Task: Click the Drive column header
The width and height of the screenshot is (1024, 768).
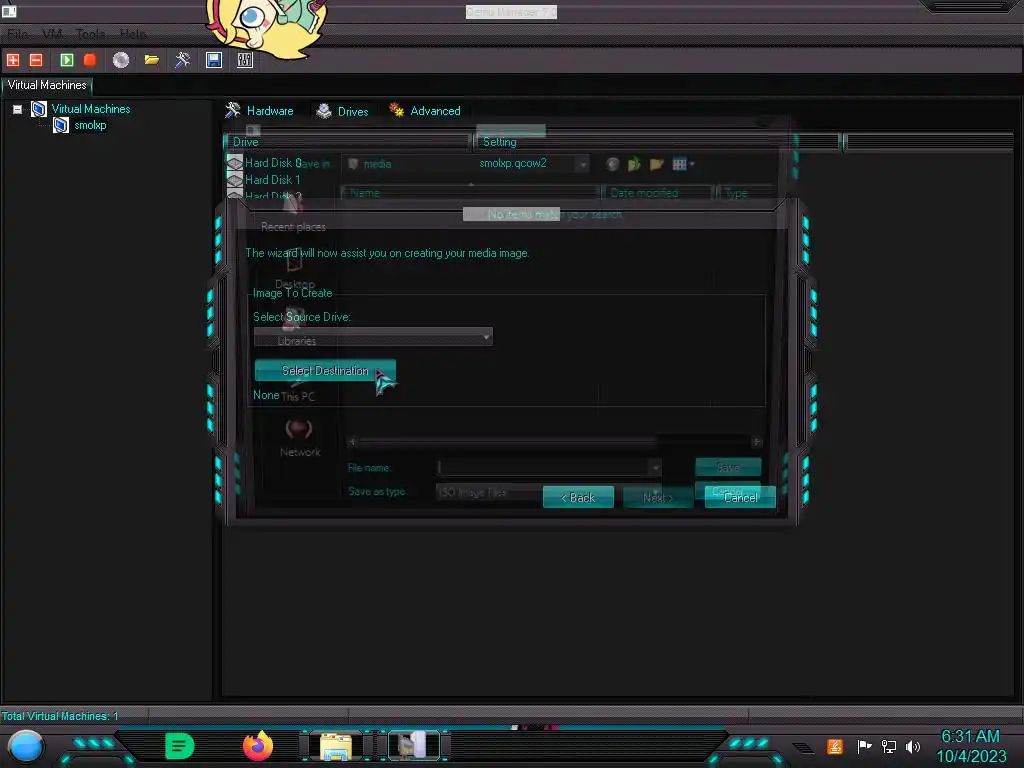Action: coord(347,142)
